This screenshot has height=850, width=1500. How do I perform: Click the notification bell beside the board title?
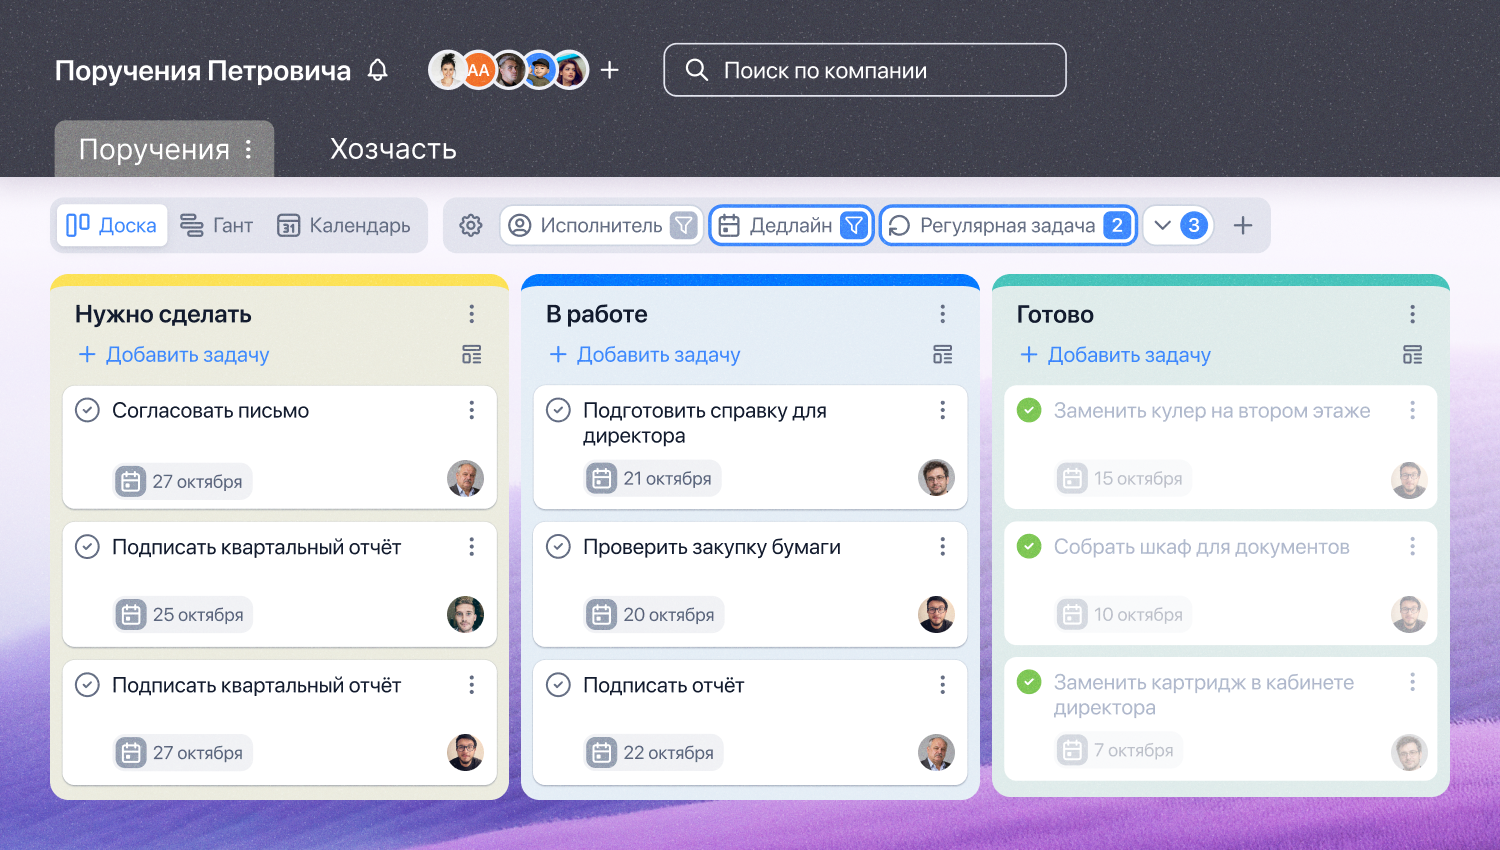[x=377, y=70]
